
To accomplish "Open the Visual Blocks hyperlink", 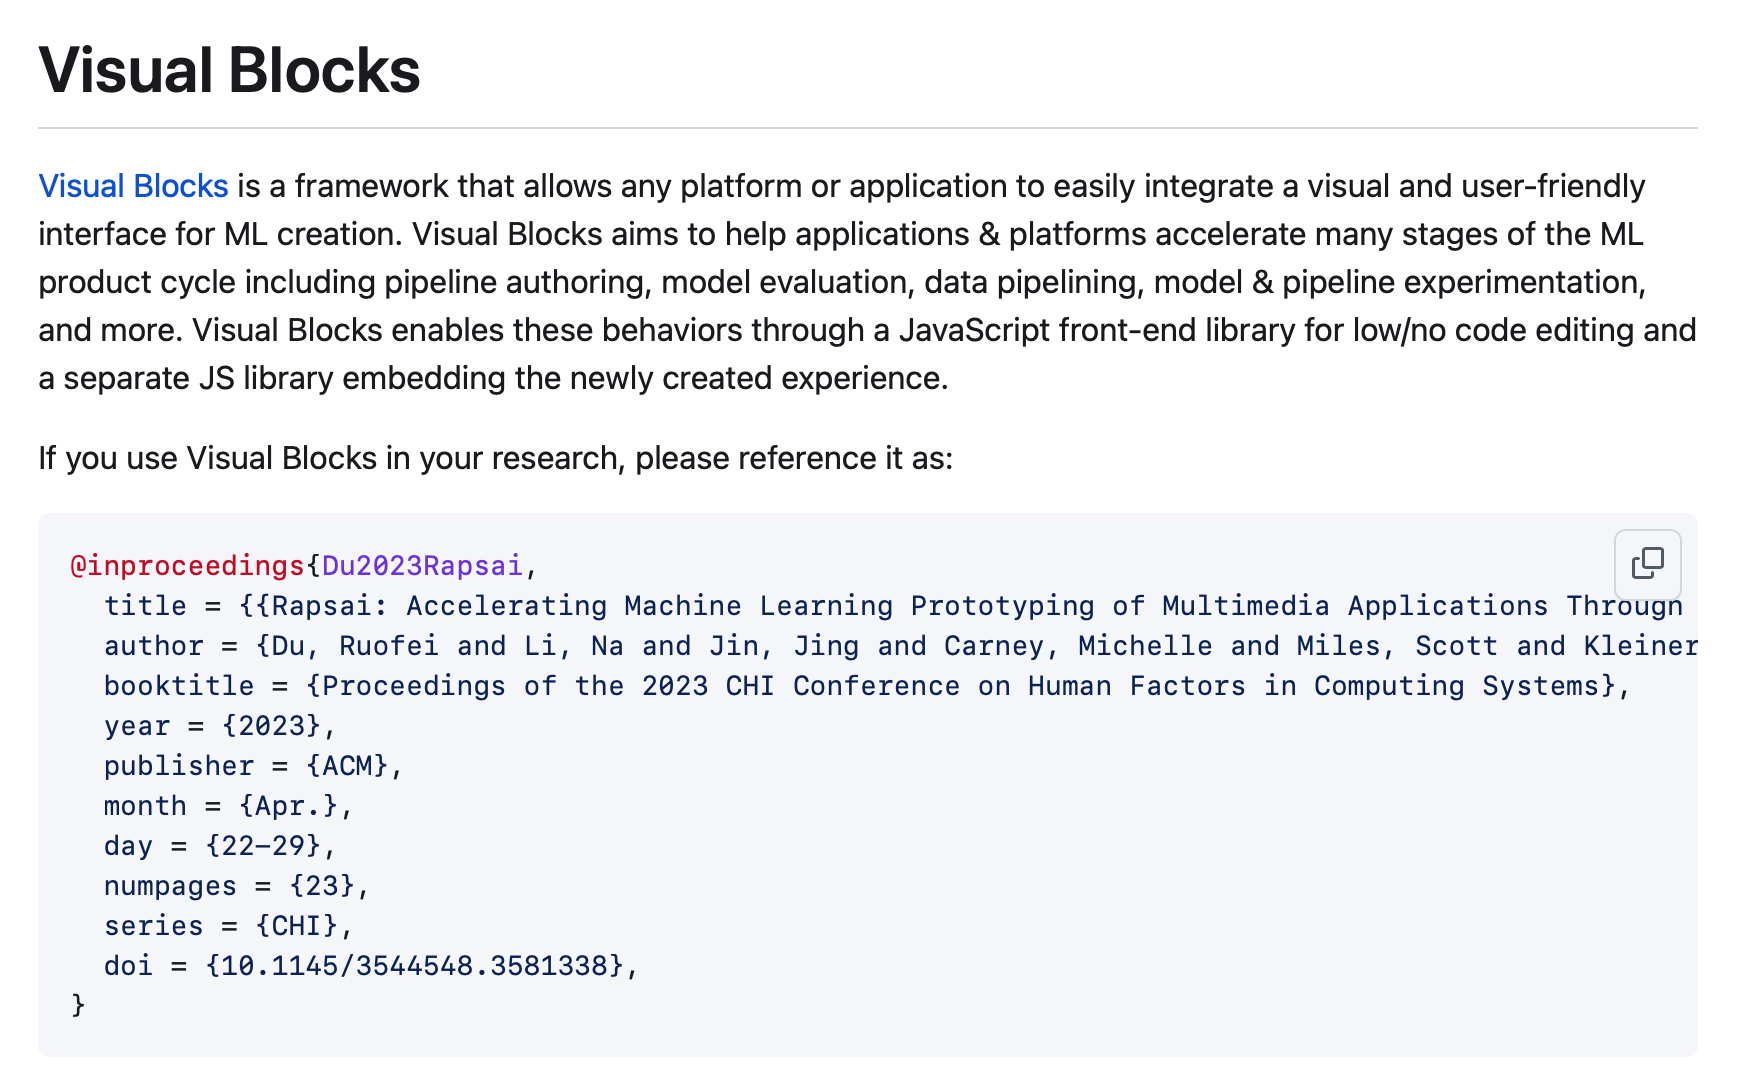I will click(133, 186).
